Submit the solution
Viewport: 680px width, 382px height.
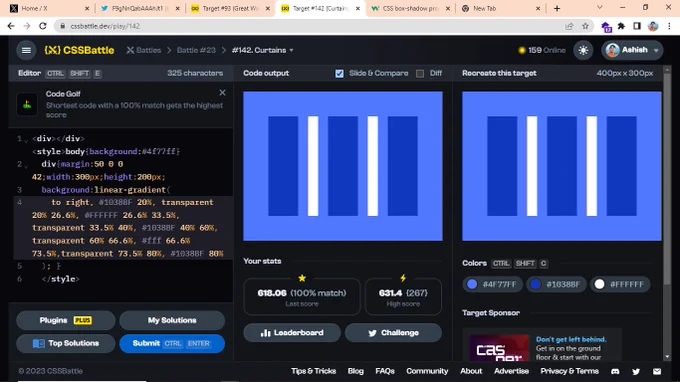(x=172, y=343)
